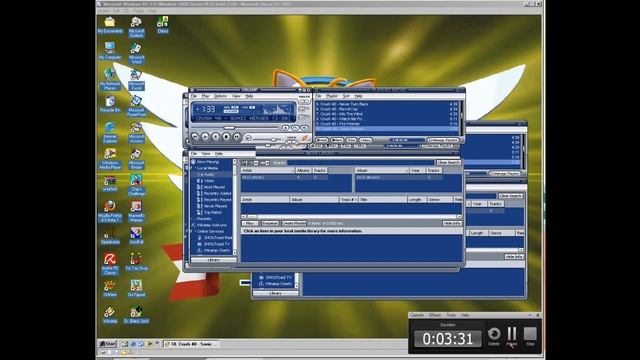Screen dimensions: 640x360
Task: Open Mozilla Firefox desktop icon
Action: pyautogui.click(x=110, y=211)
